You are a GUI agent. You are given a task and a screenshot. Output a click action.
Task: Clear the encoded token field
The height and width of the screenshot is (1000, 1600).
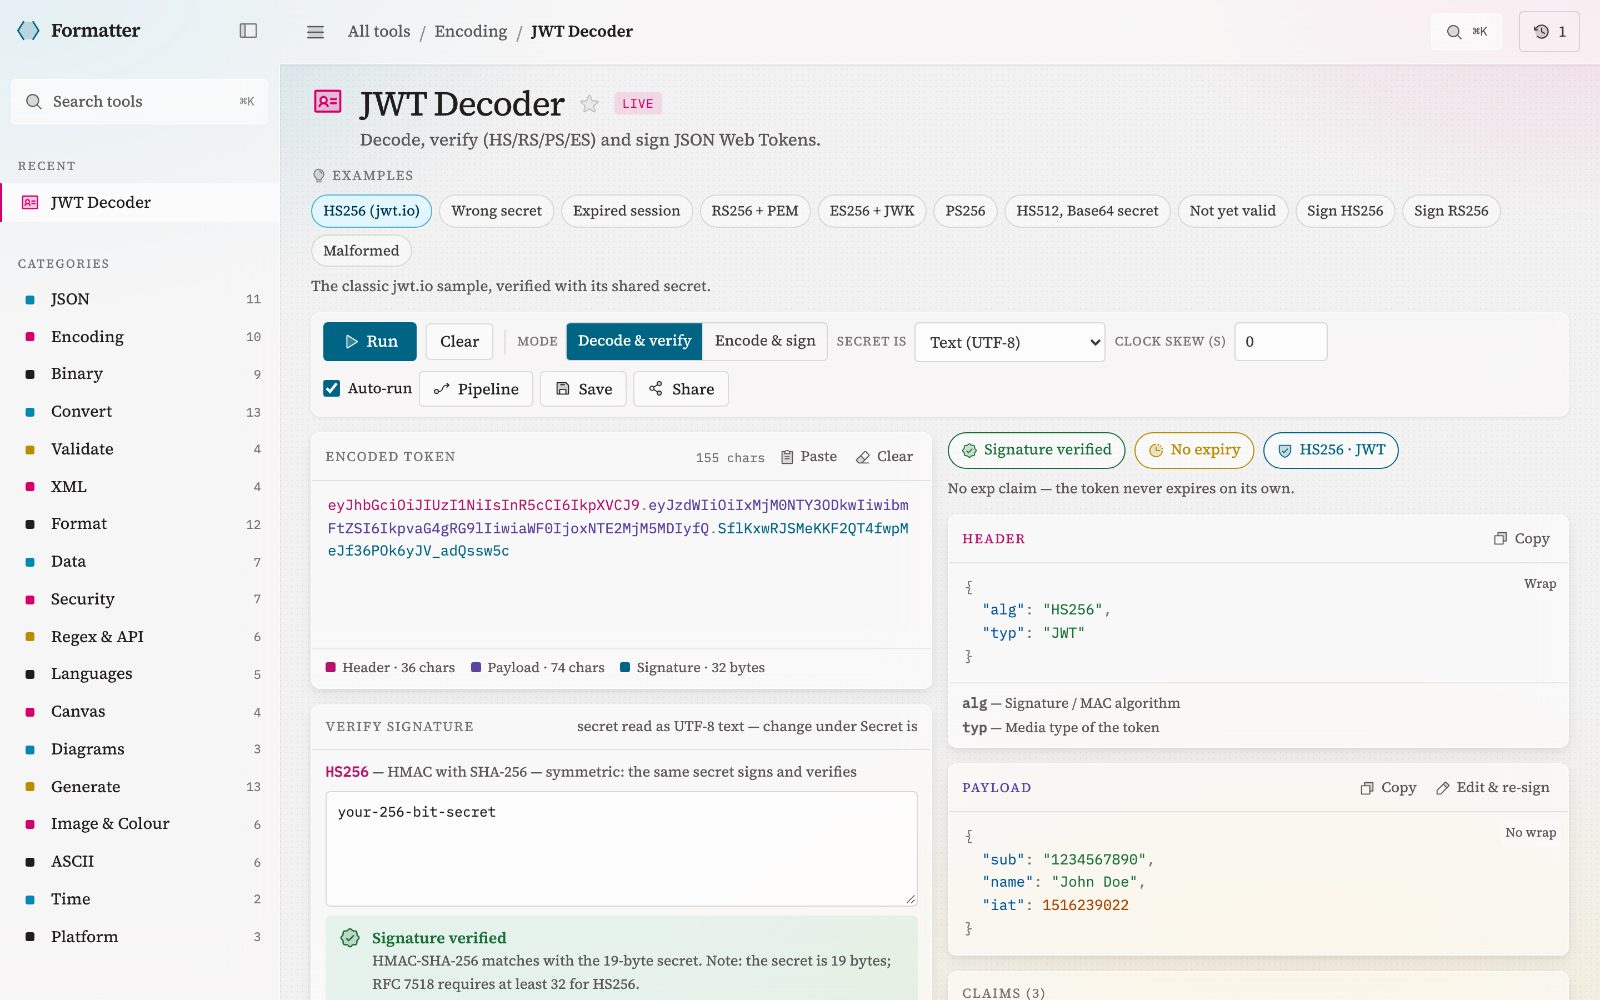point(885,456)
